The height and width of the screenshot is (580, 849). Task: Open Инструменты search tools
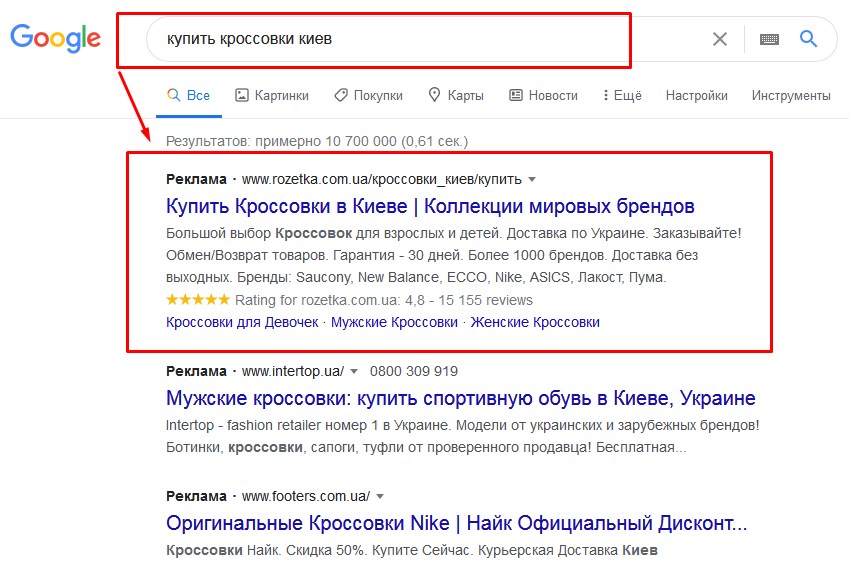pos(791,95)
